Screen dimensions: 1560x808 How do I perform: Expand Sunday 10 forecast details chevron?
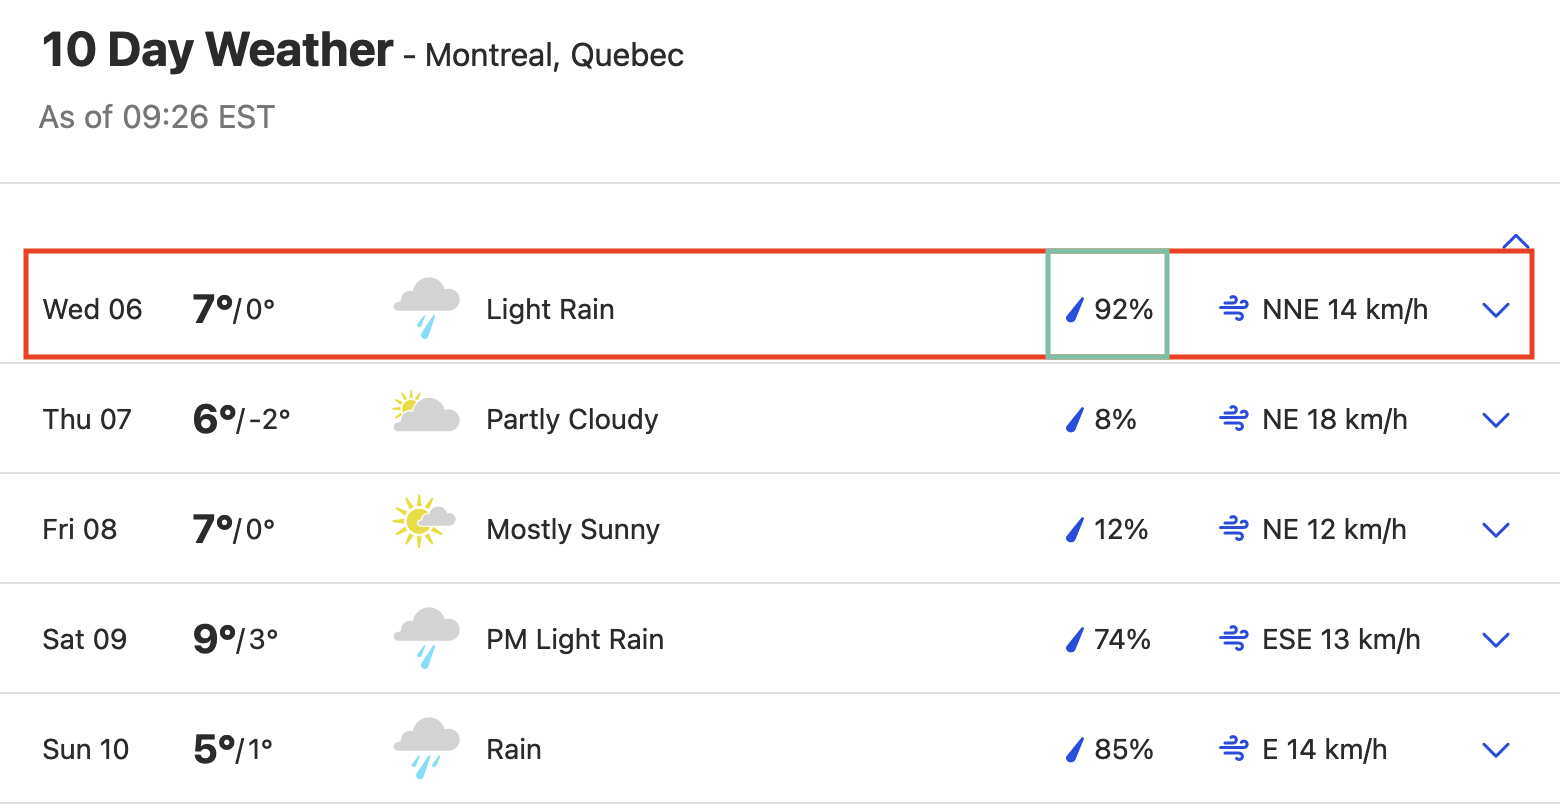(1496, 750)
